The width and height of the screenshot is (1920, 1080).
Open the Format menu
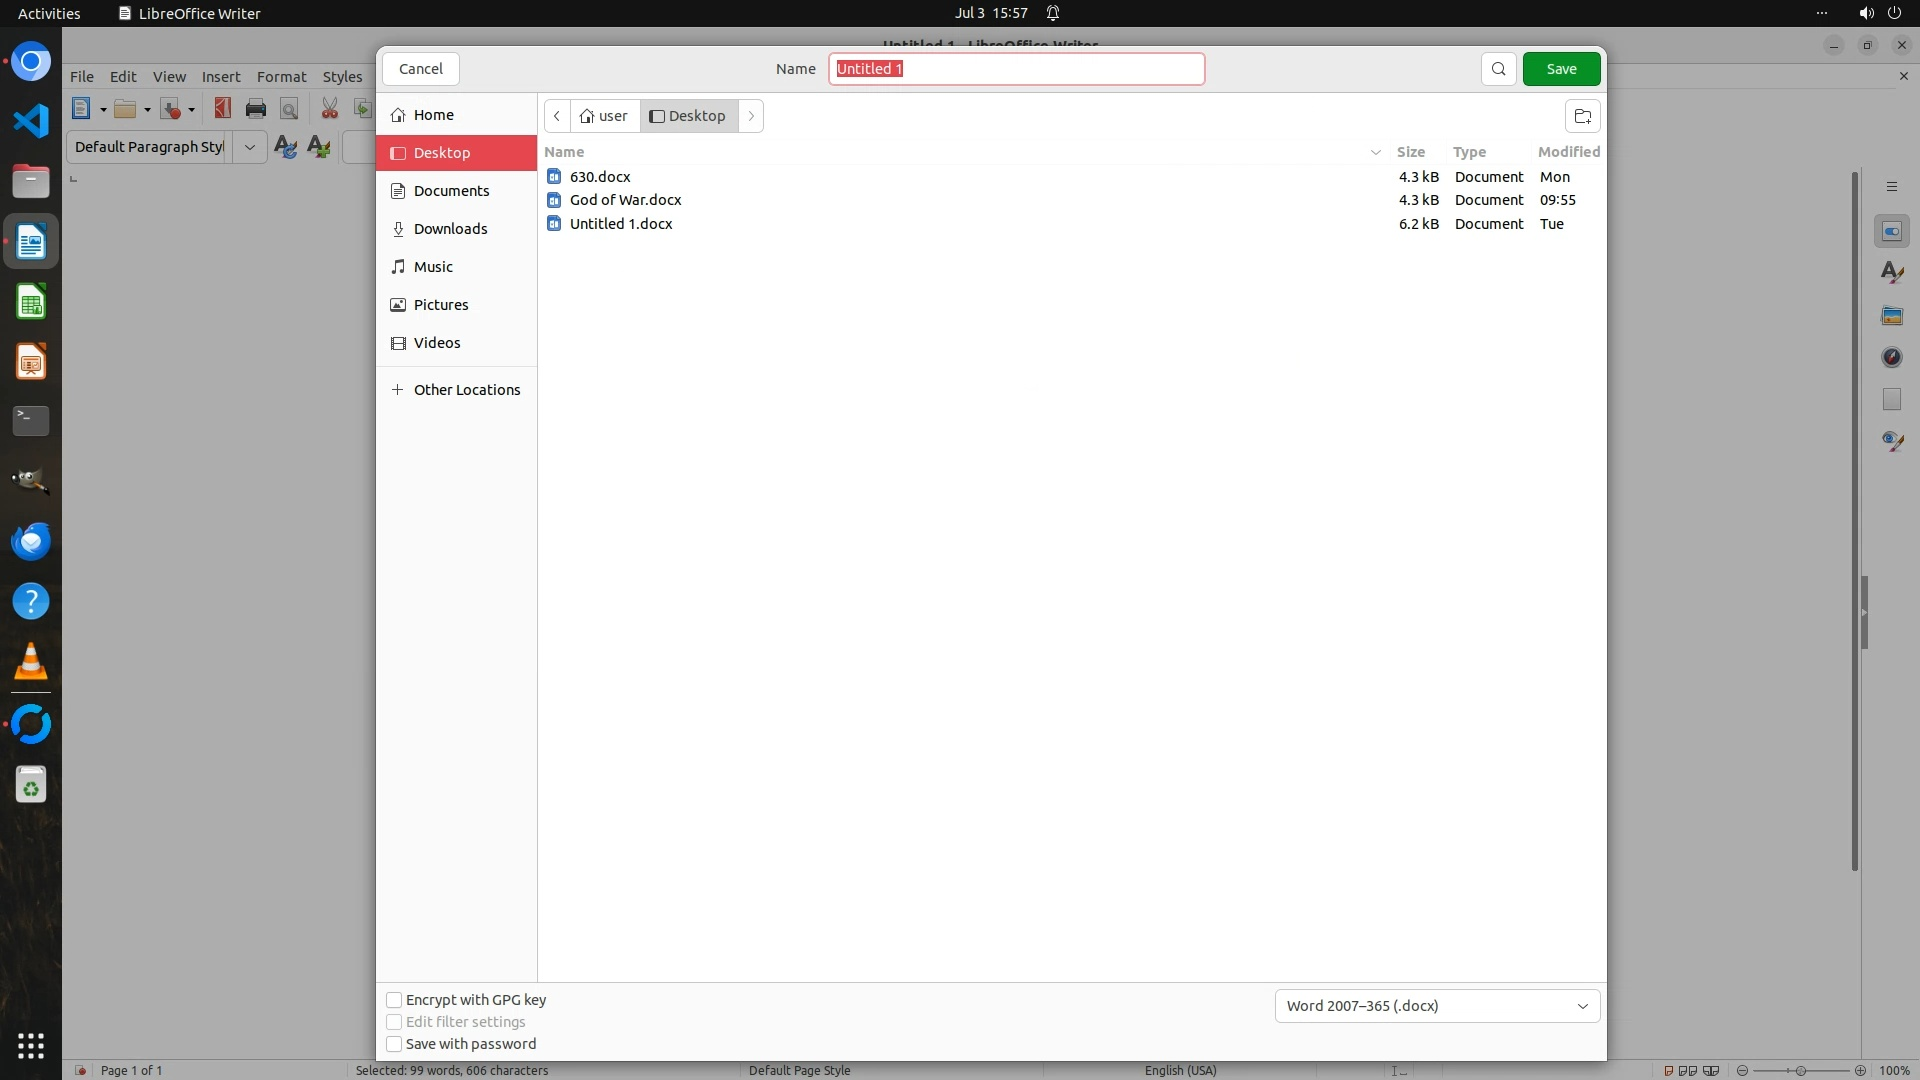(281, 77)
